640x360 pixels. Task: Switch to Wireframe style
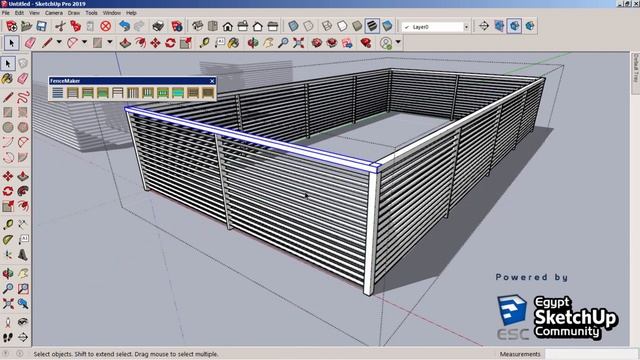coord(327,27)
